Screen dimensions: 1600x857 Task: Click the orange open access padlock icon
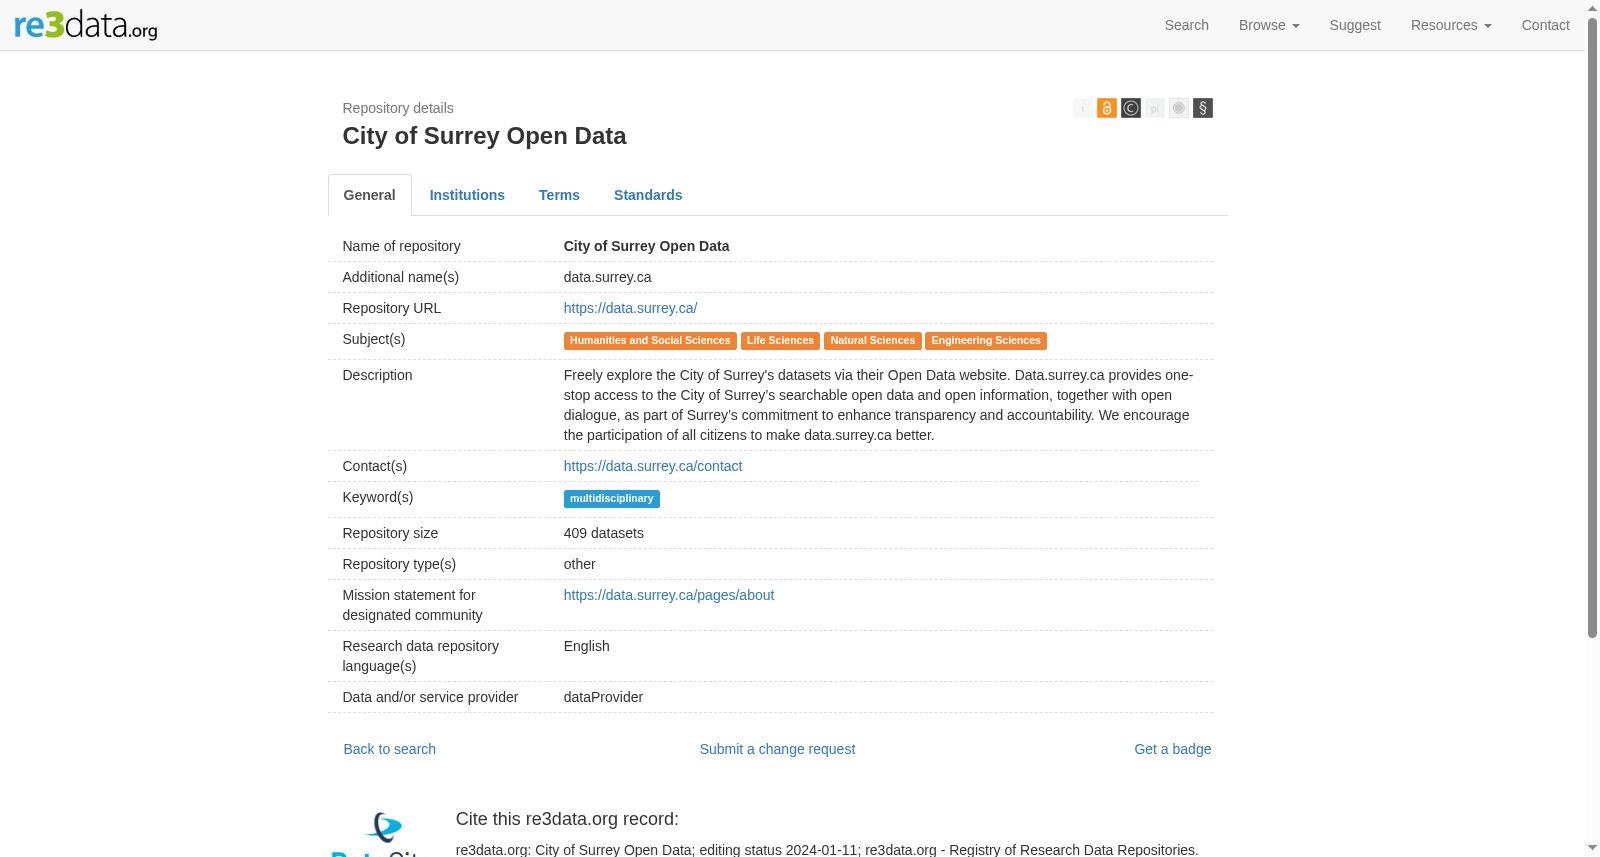pos(1107,108)
